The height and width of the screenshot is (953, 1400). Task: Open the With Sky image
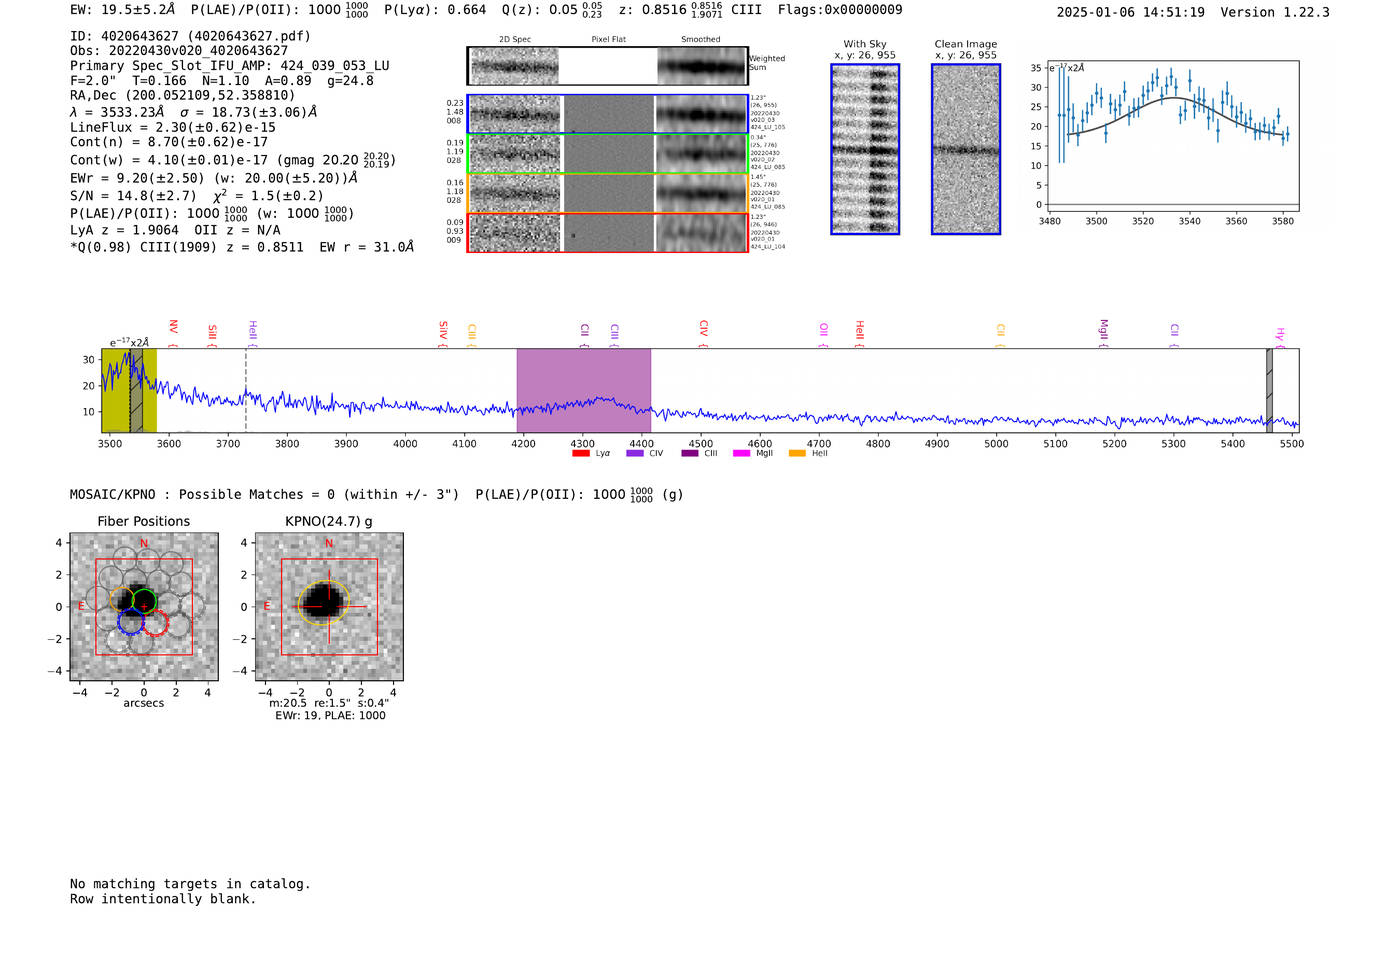(865, 149)
